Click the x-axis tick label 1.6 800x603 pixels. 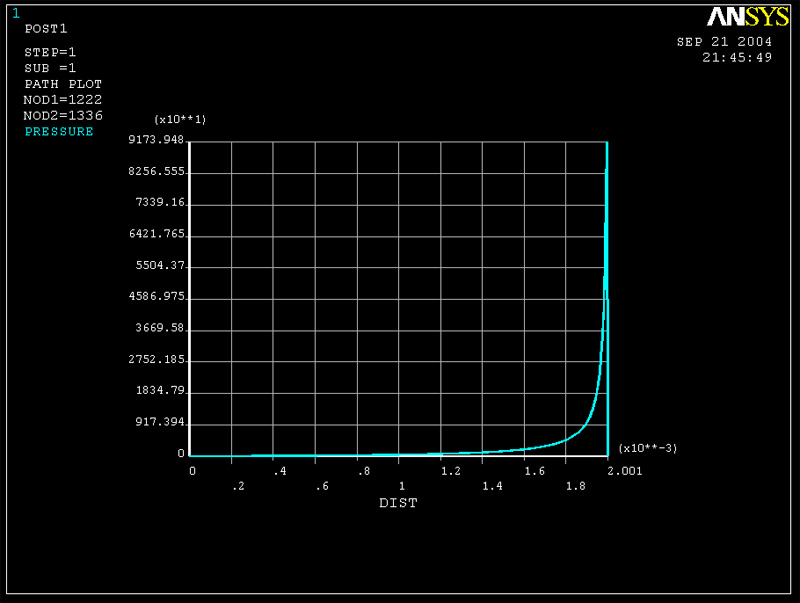535,471
